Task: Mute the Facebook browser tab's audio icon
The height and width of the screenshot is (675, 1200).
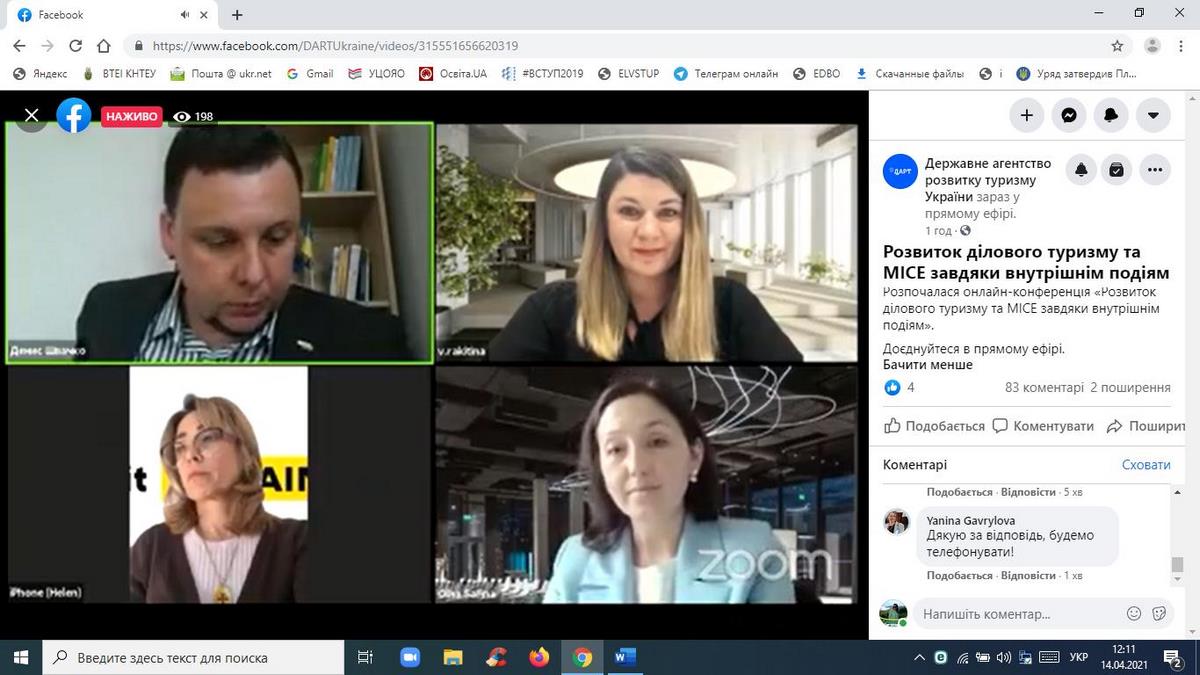Action: point(185,15)
